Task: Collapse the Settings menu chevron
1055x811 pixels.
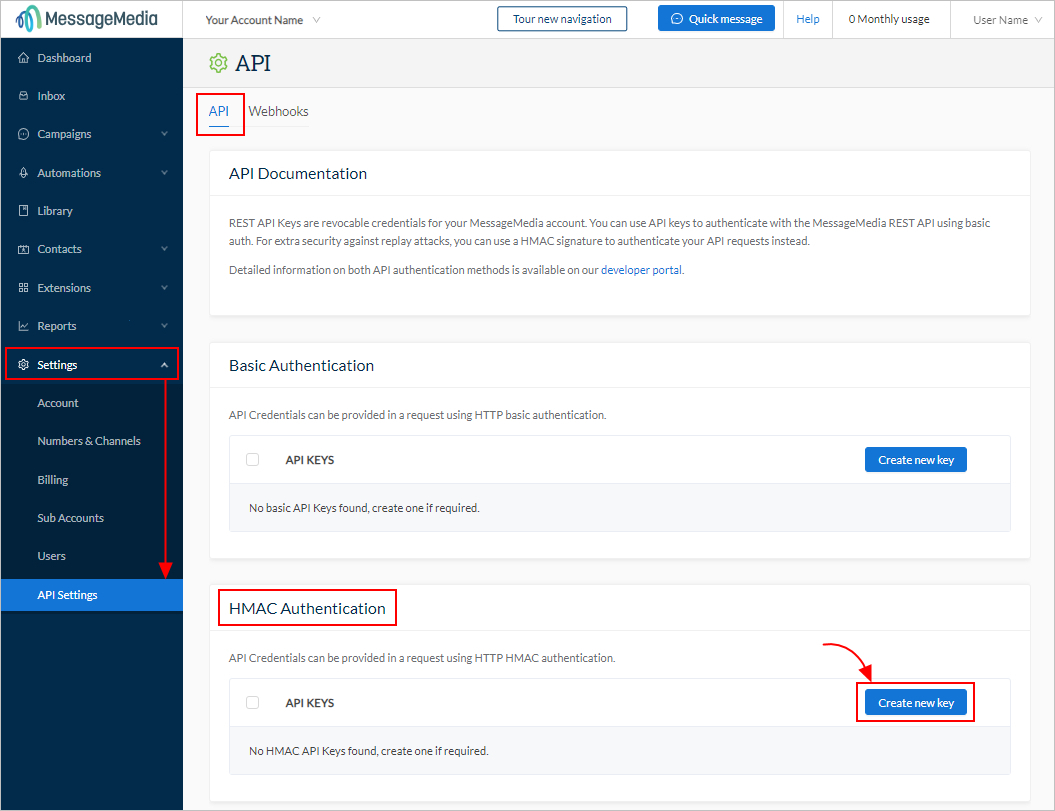Action: [x=164, y=364]
